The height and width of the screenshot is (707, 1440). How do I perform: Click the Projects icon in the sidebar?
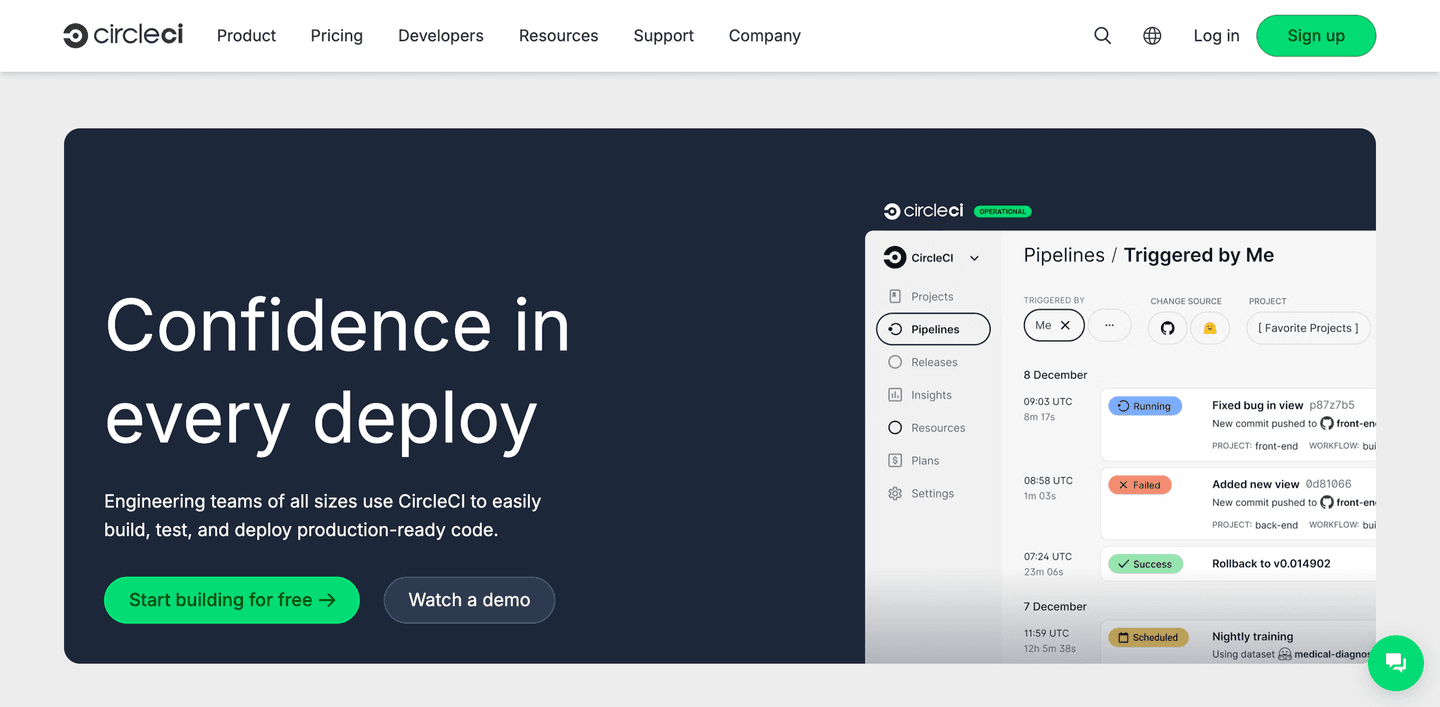895,296
